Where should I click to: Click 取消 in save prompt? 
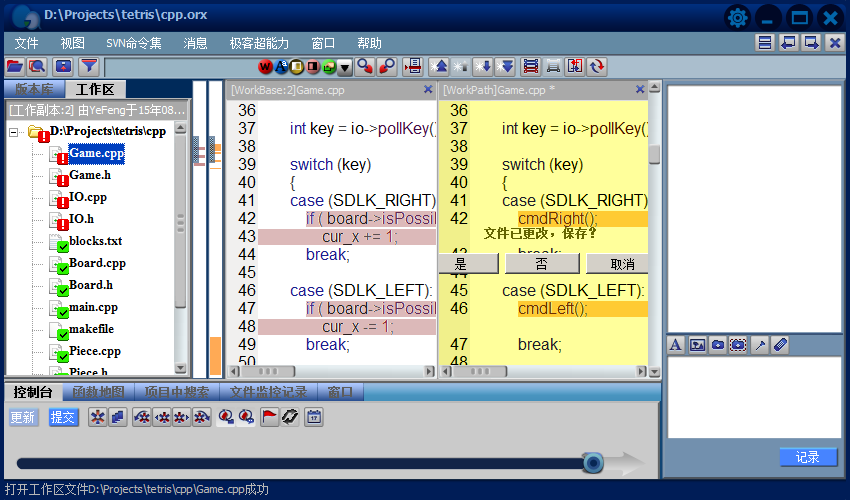pyautogui.click(x=617, y=264)
